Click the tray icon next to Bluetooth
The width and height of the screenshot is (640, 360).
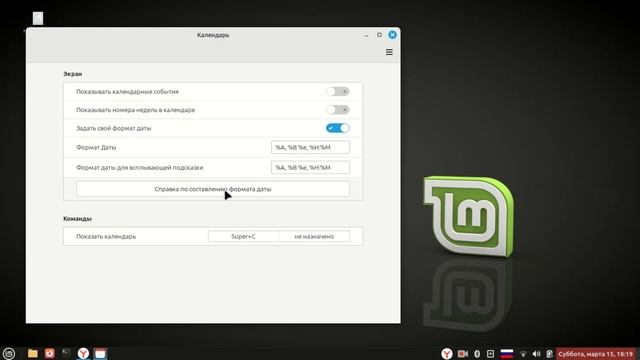pos(491,354)
